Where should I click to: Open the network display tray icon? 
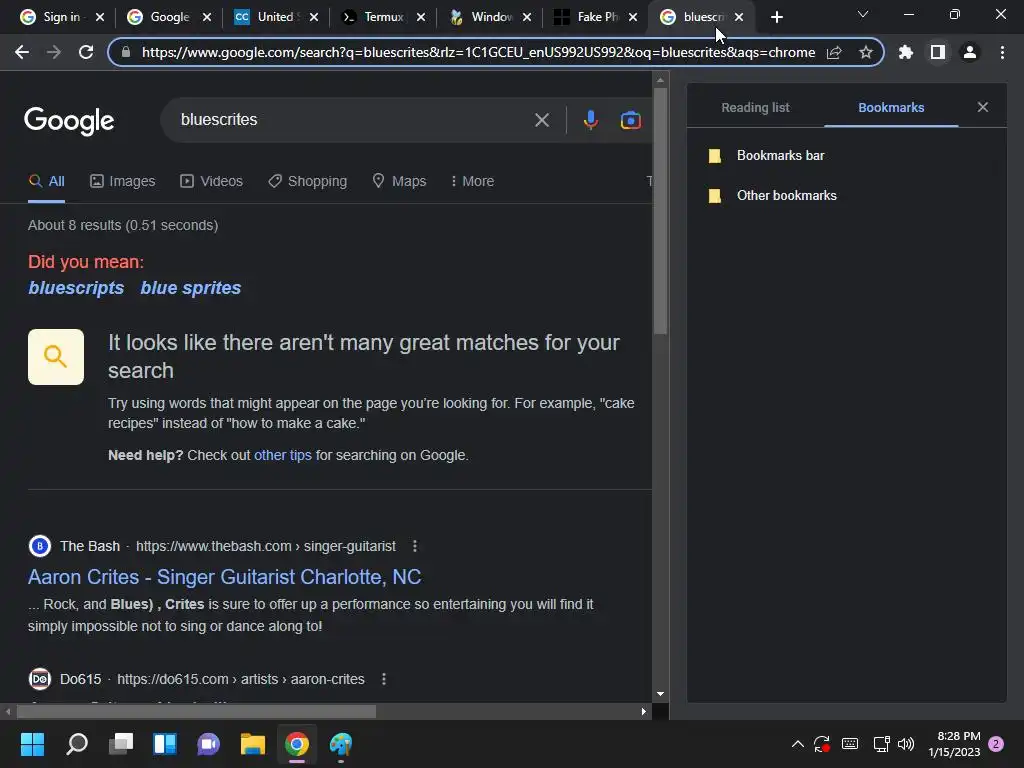(x=881, y=744)
